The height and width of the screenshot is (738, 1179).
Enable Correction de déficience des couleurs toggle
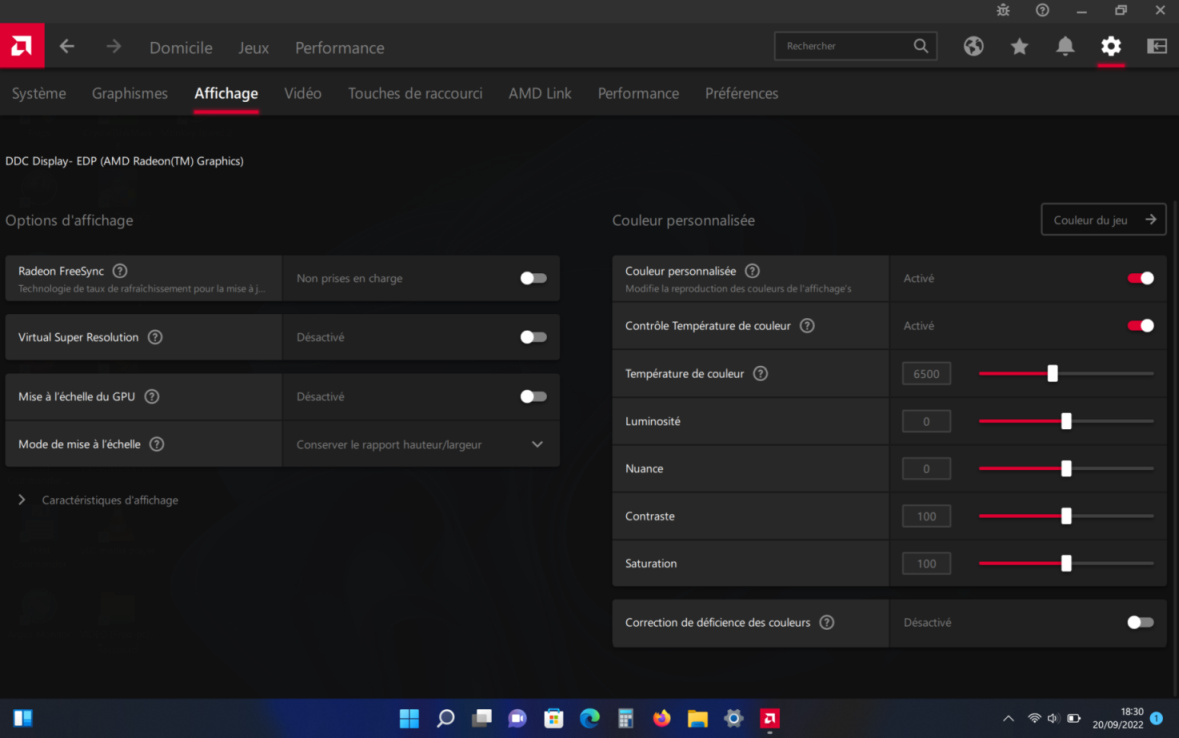point(1140,622)
